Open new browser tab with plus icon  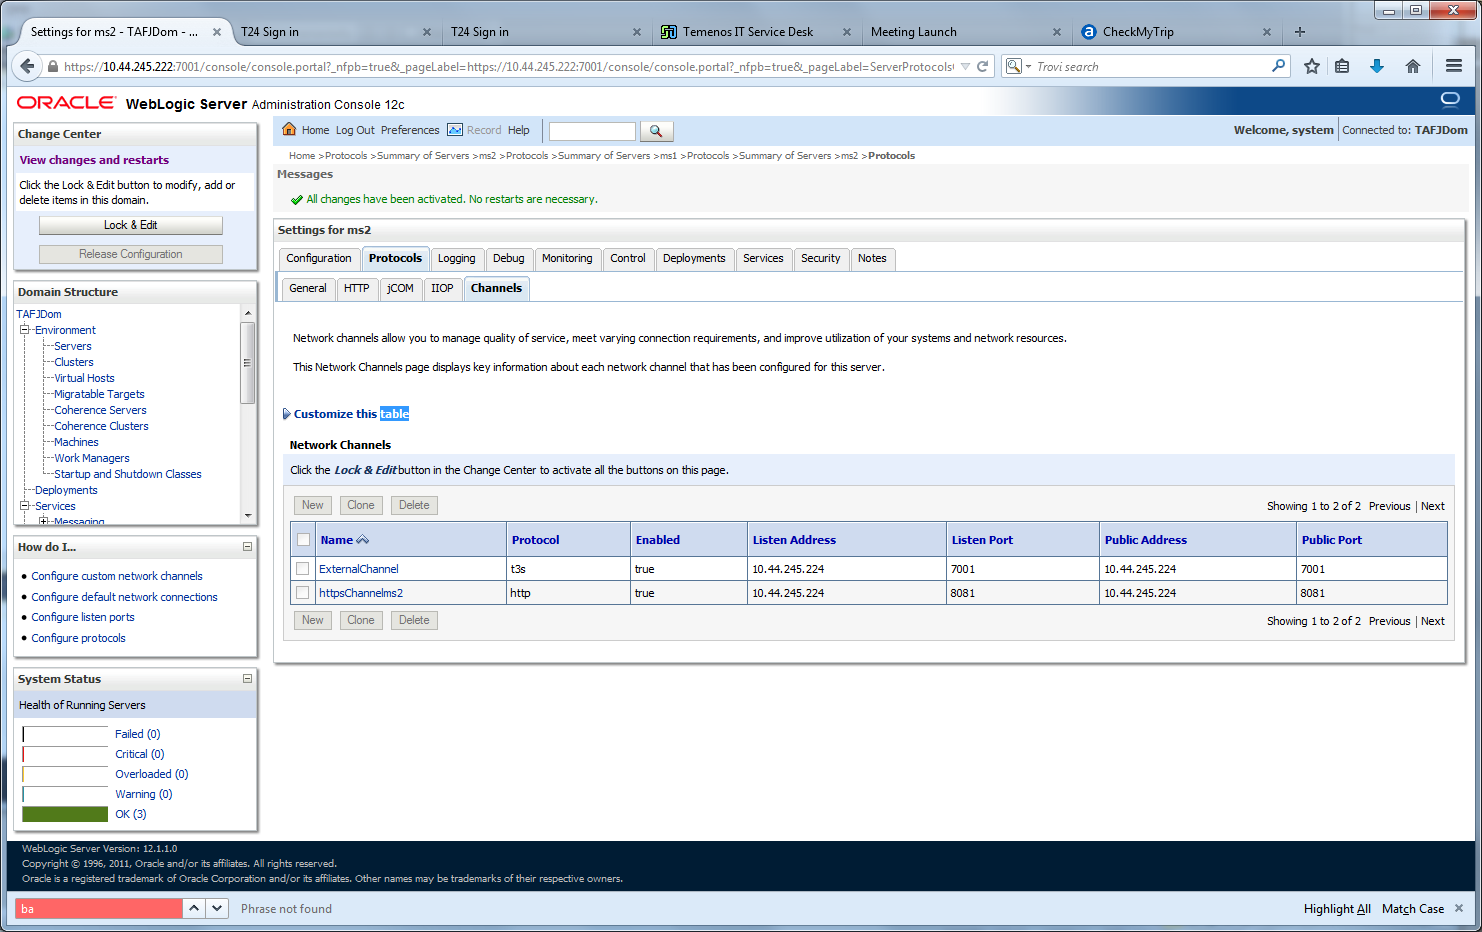click(x=1300, y=32)
